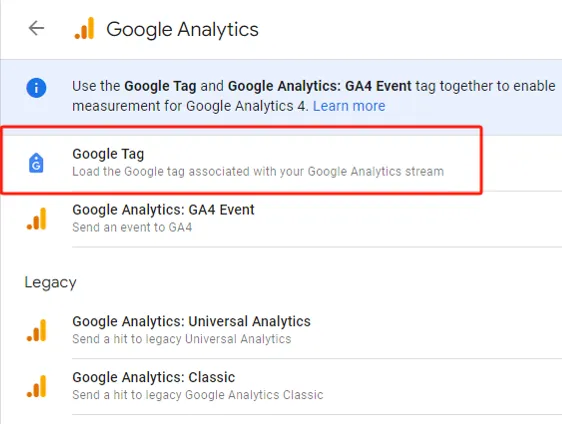Select Google Analytics: Universal Analytics title
The image size is (562, 424).
point(191,321)
